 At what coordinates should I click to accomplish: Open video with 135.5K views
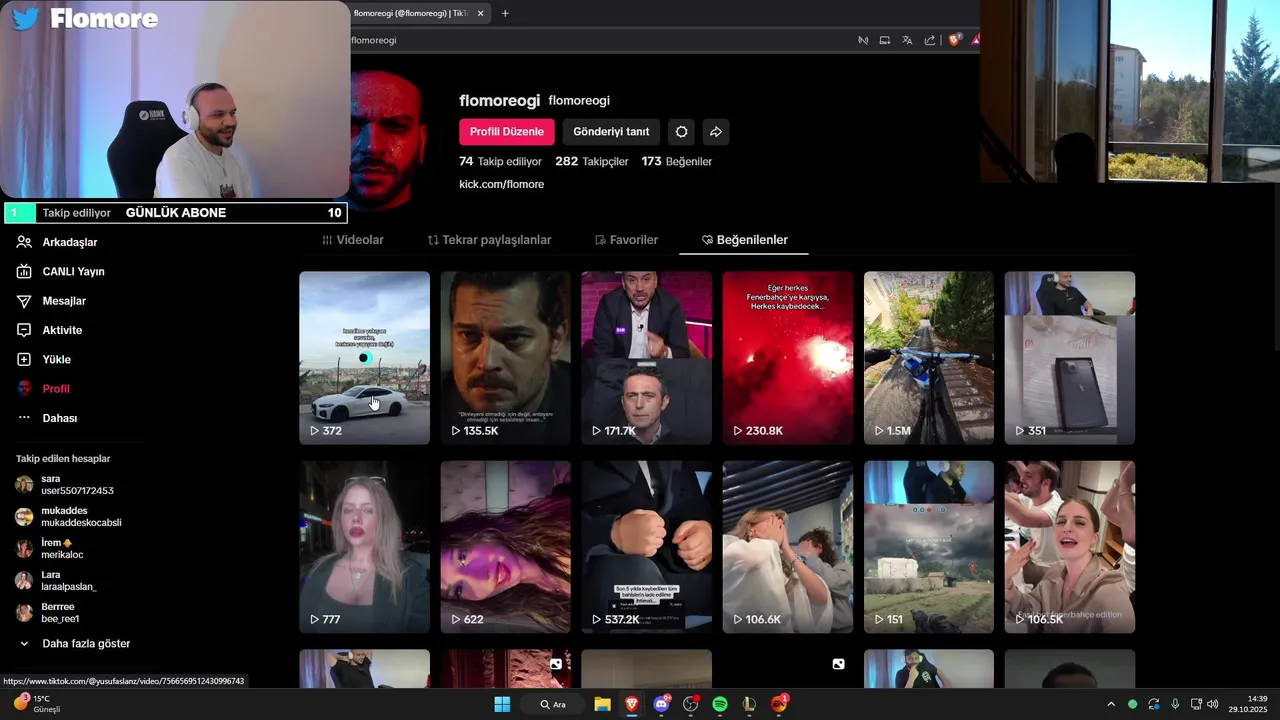tap(505, 358)
